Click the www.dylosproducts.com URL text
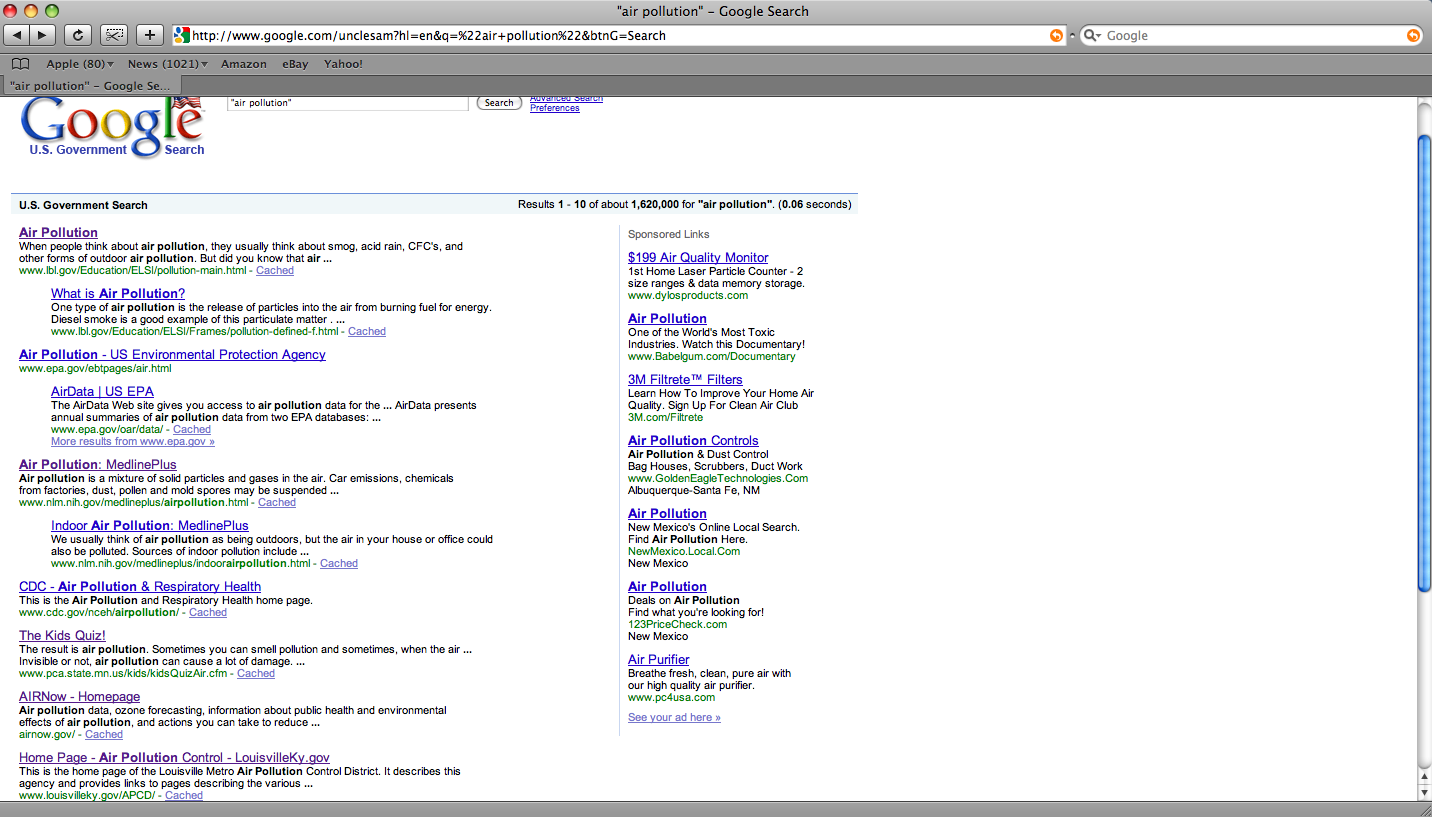The height and width of the screenshot is (817, 1432). [x=688, y=295]
